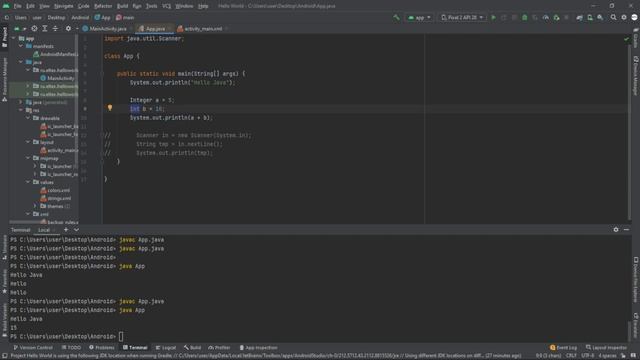Open Project tool window side tab

click(4, 38)
